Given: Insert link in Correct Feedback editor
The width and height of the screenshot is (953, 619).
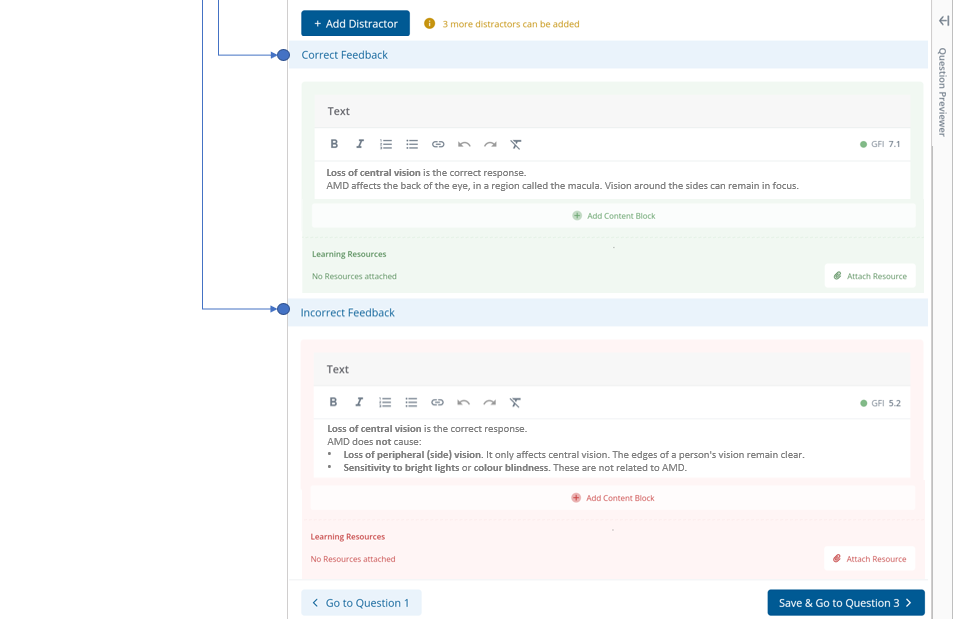Looking at the screenshot, I should (438, 144).
